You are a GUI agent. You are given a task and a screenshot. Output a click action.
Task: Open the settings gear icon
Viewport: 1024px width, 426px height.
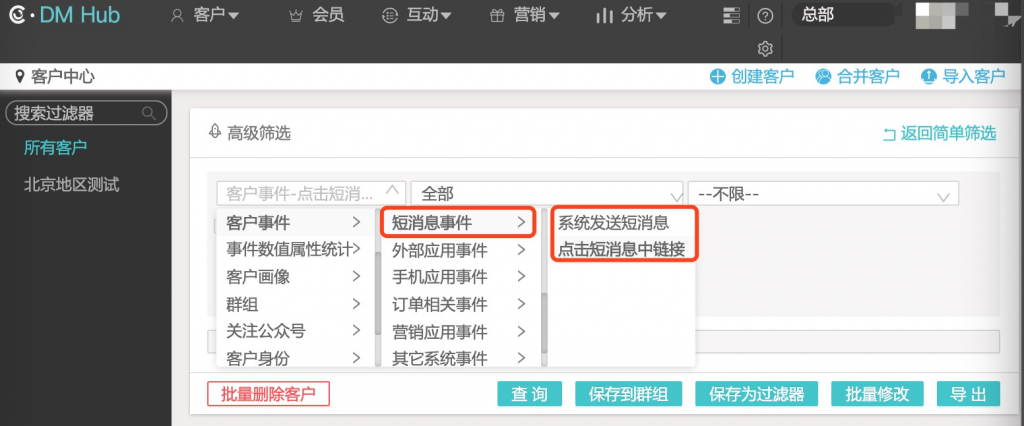coord(765,48)
